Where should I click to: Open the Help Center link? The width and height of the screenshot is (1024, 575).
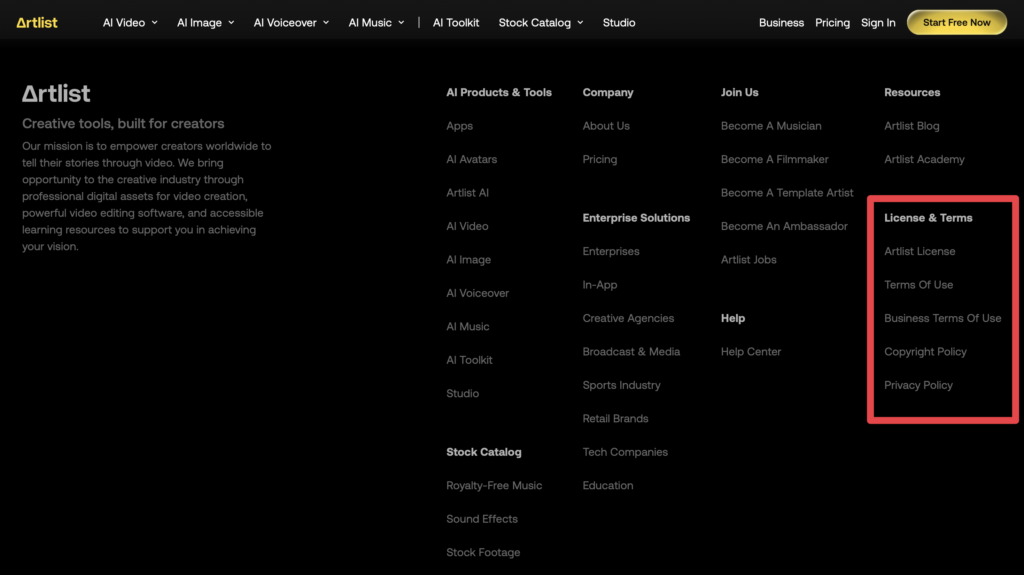coord(750,351)
